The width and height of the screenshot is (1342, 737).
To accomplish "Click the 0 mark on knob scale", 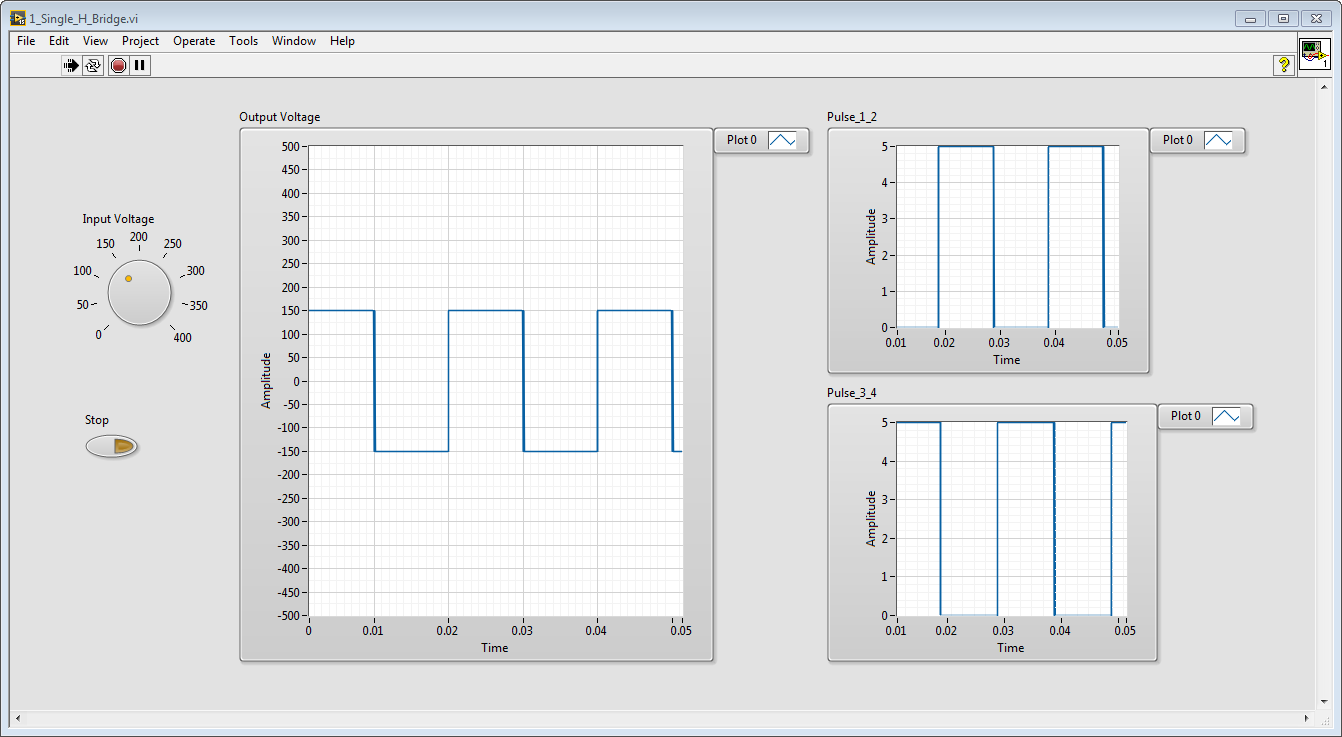I will click(x=98, y=335).
